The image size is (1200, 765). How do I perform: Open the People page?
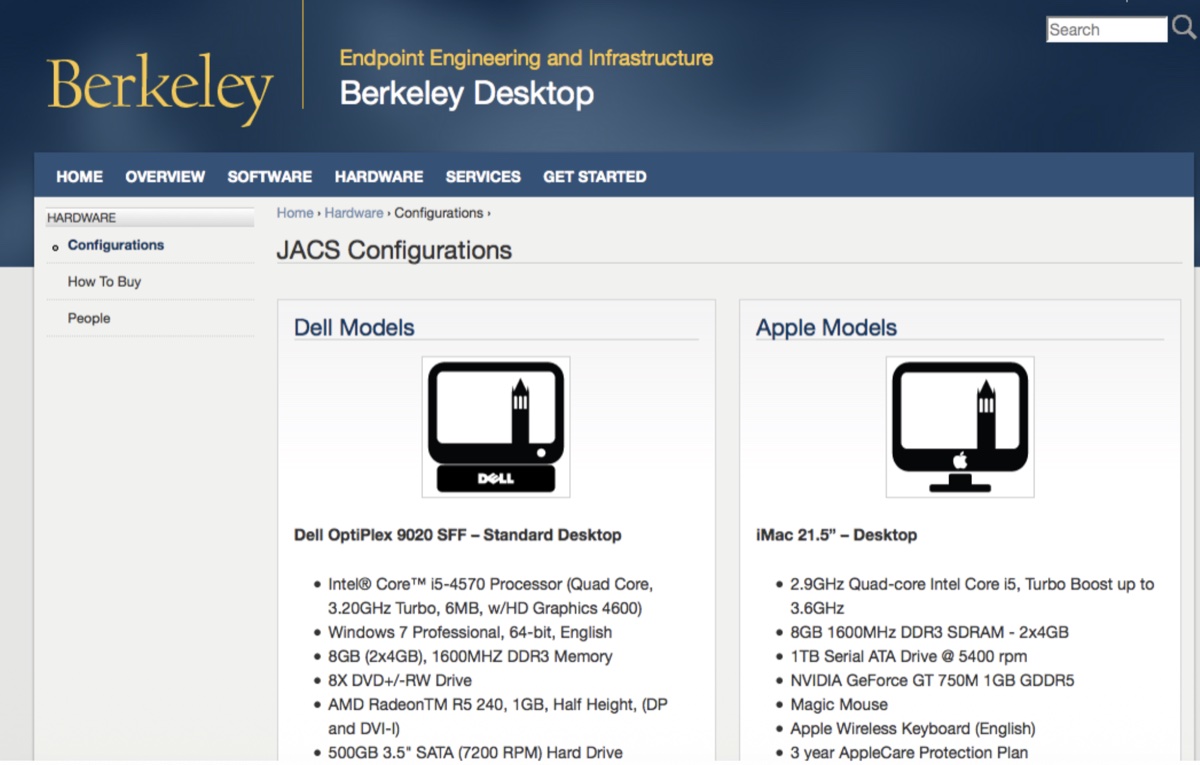pos(89,318)
